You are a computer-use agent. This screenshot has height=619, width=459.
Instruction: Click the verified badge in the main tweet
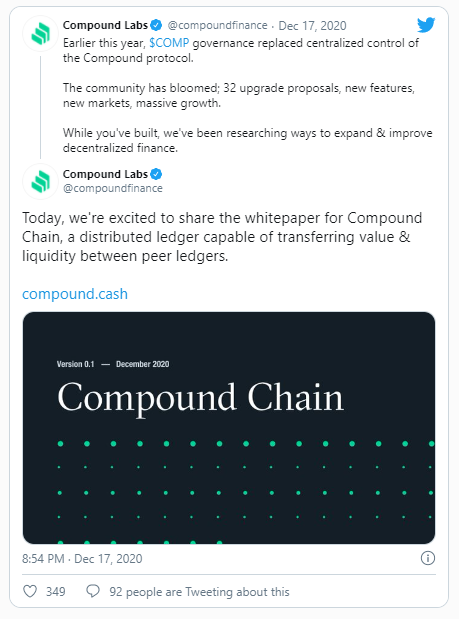click(x=156, y=174)
